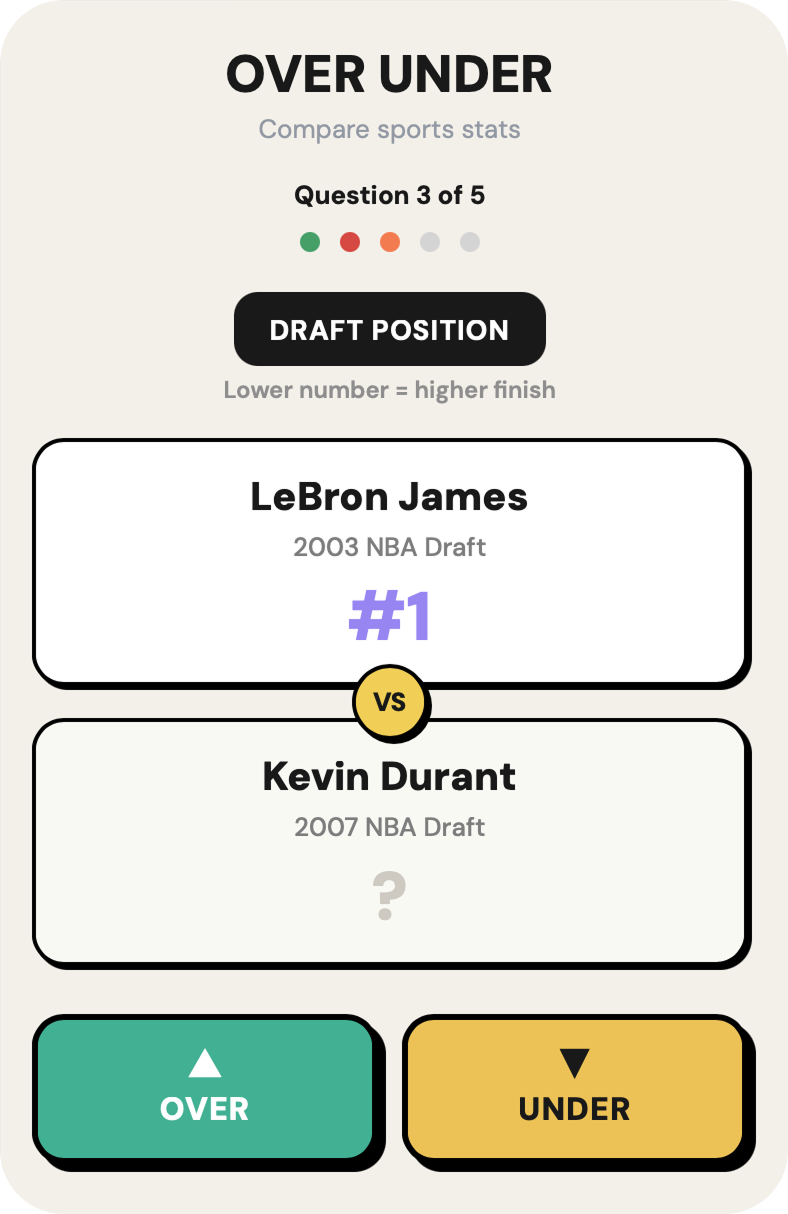Click the 2003 NBA Draft label
Screen dimensions: 788x1214
click(x=390, y=547)
